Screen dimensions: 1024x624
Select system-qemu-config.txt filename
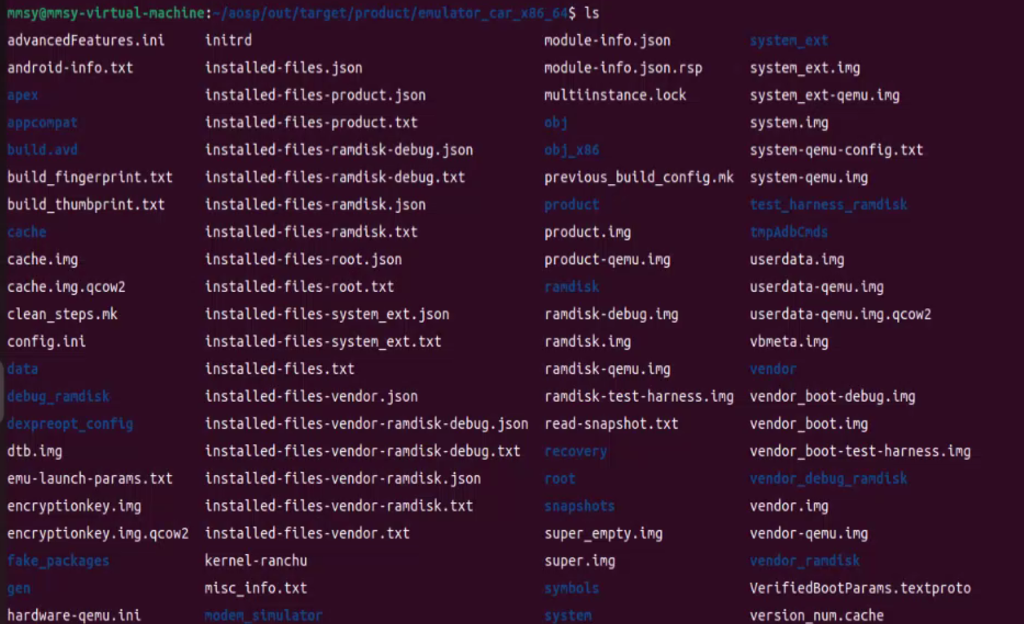coord(836,150)
